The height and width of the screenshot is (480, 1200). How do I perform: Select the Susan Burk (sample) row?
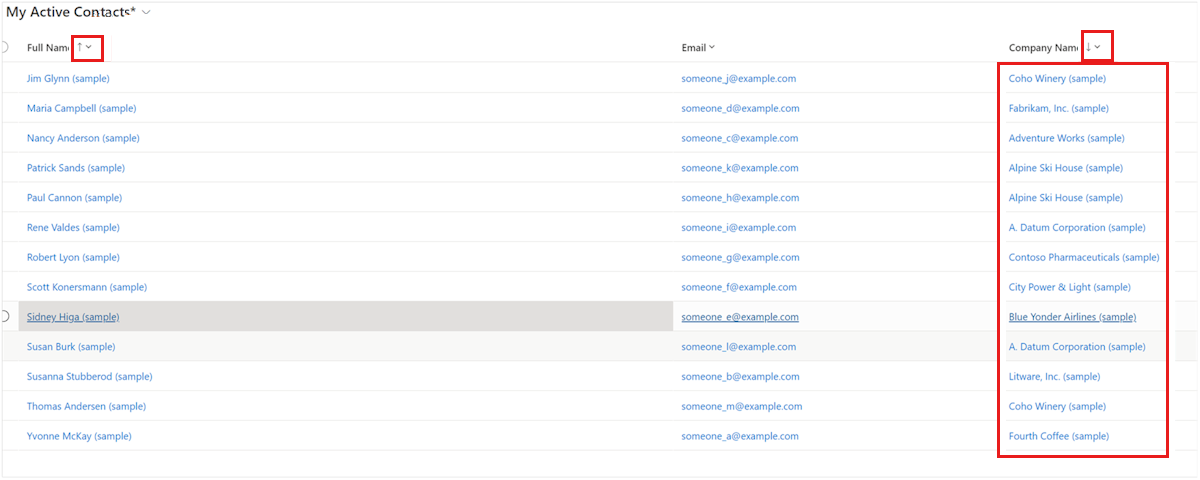pyautogui.click(x=600, y=347)
